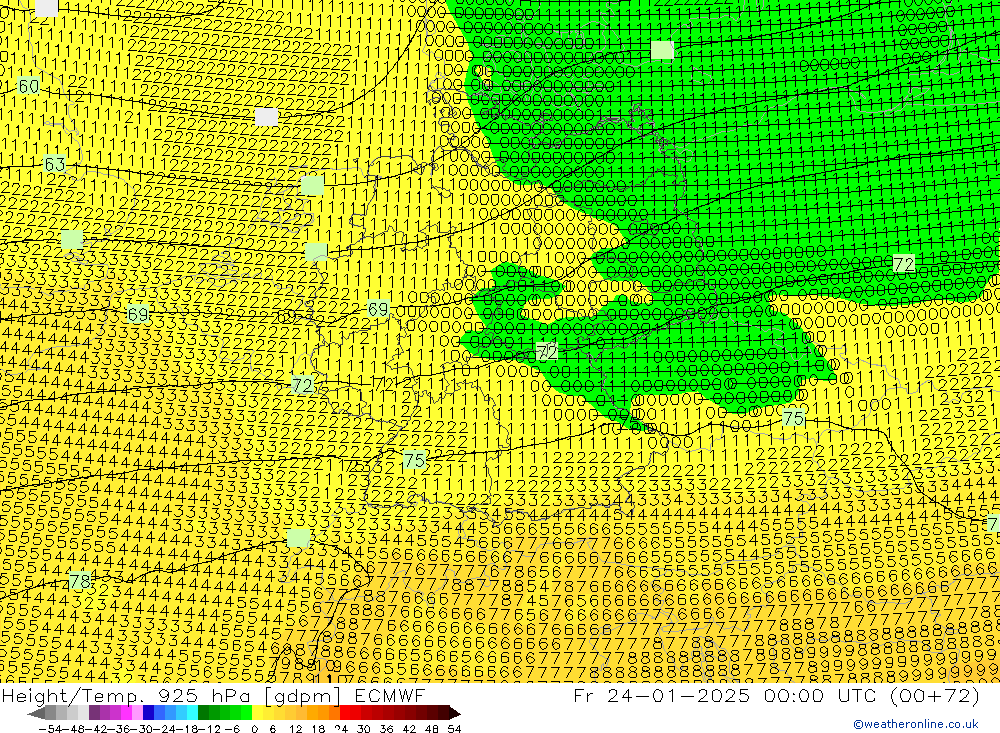Click legend value 36
The image size is (1000, 733).
point(386,728)
